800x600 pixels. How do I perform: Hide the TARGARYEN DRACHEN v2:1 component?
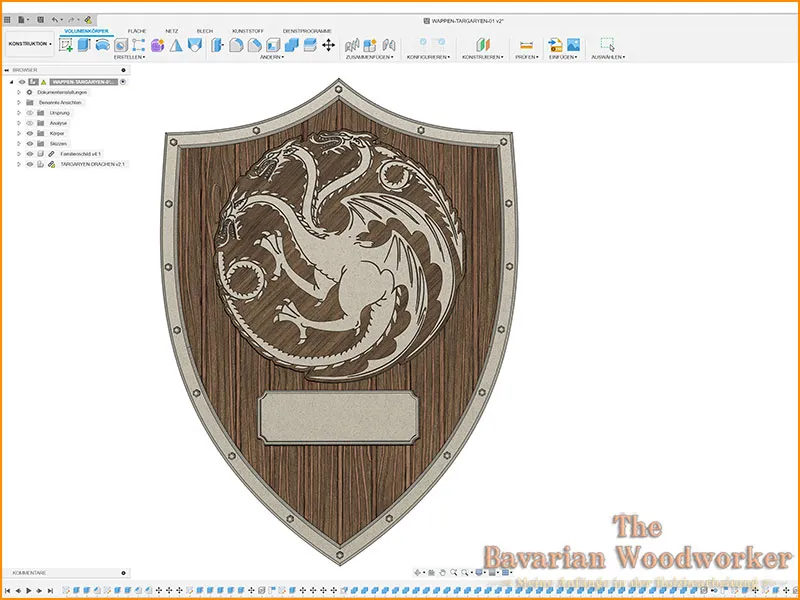pyautogui.click(x=30, y=164)
